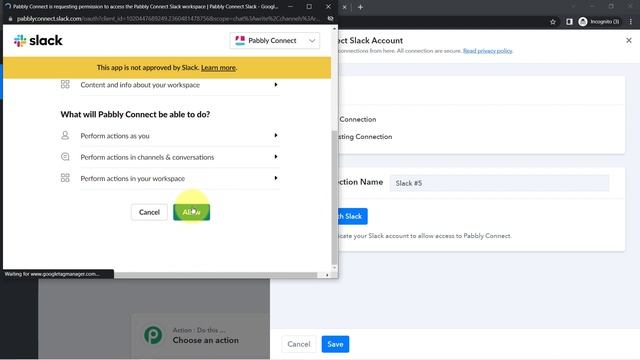640x360 pixels.
Task: Click the Choose an action step card
Action: click(200, 336)
